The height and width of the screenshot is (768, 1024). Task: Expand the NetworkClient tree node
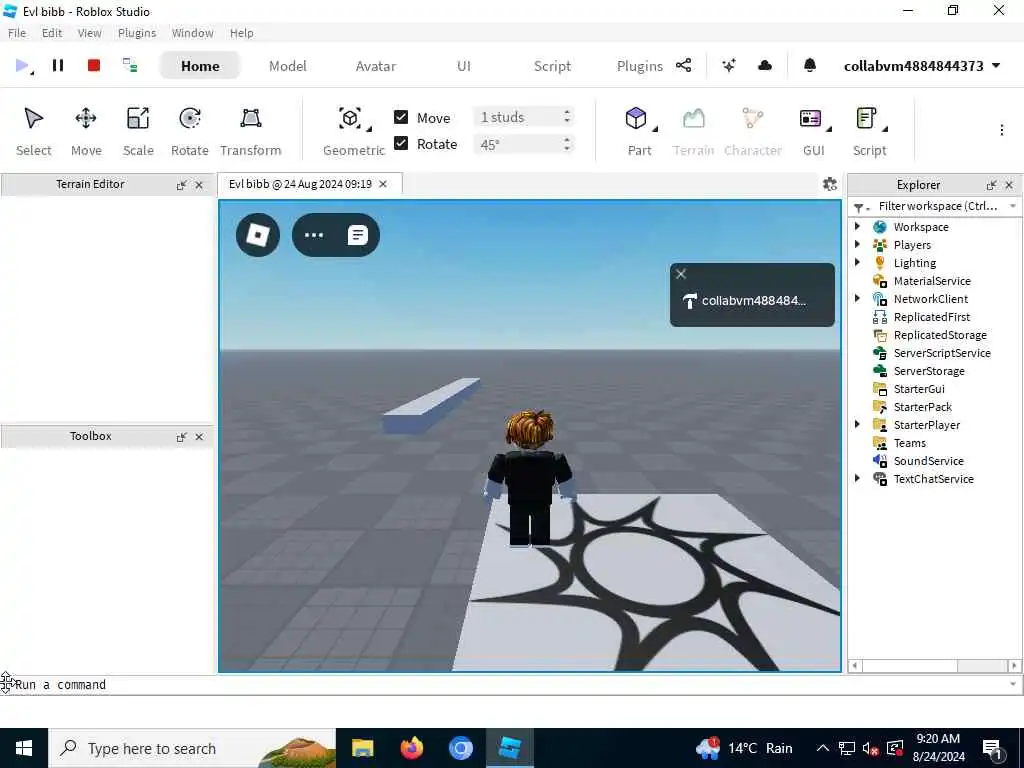[857, 298]
